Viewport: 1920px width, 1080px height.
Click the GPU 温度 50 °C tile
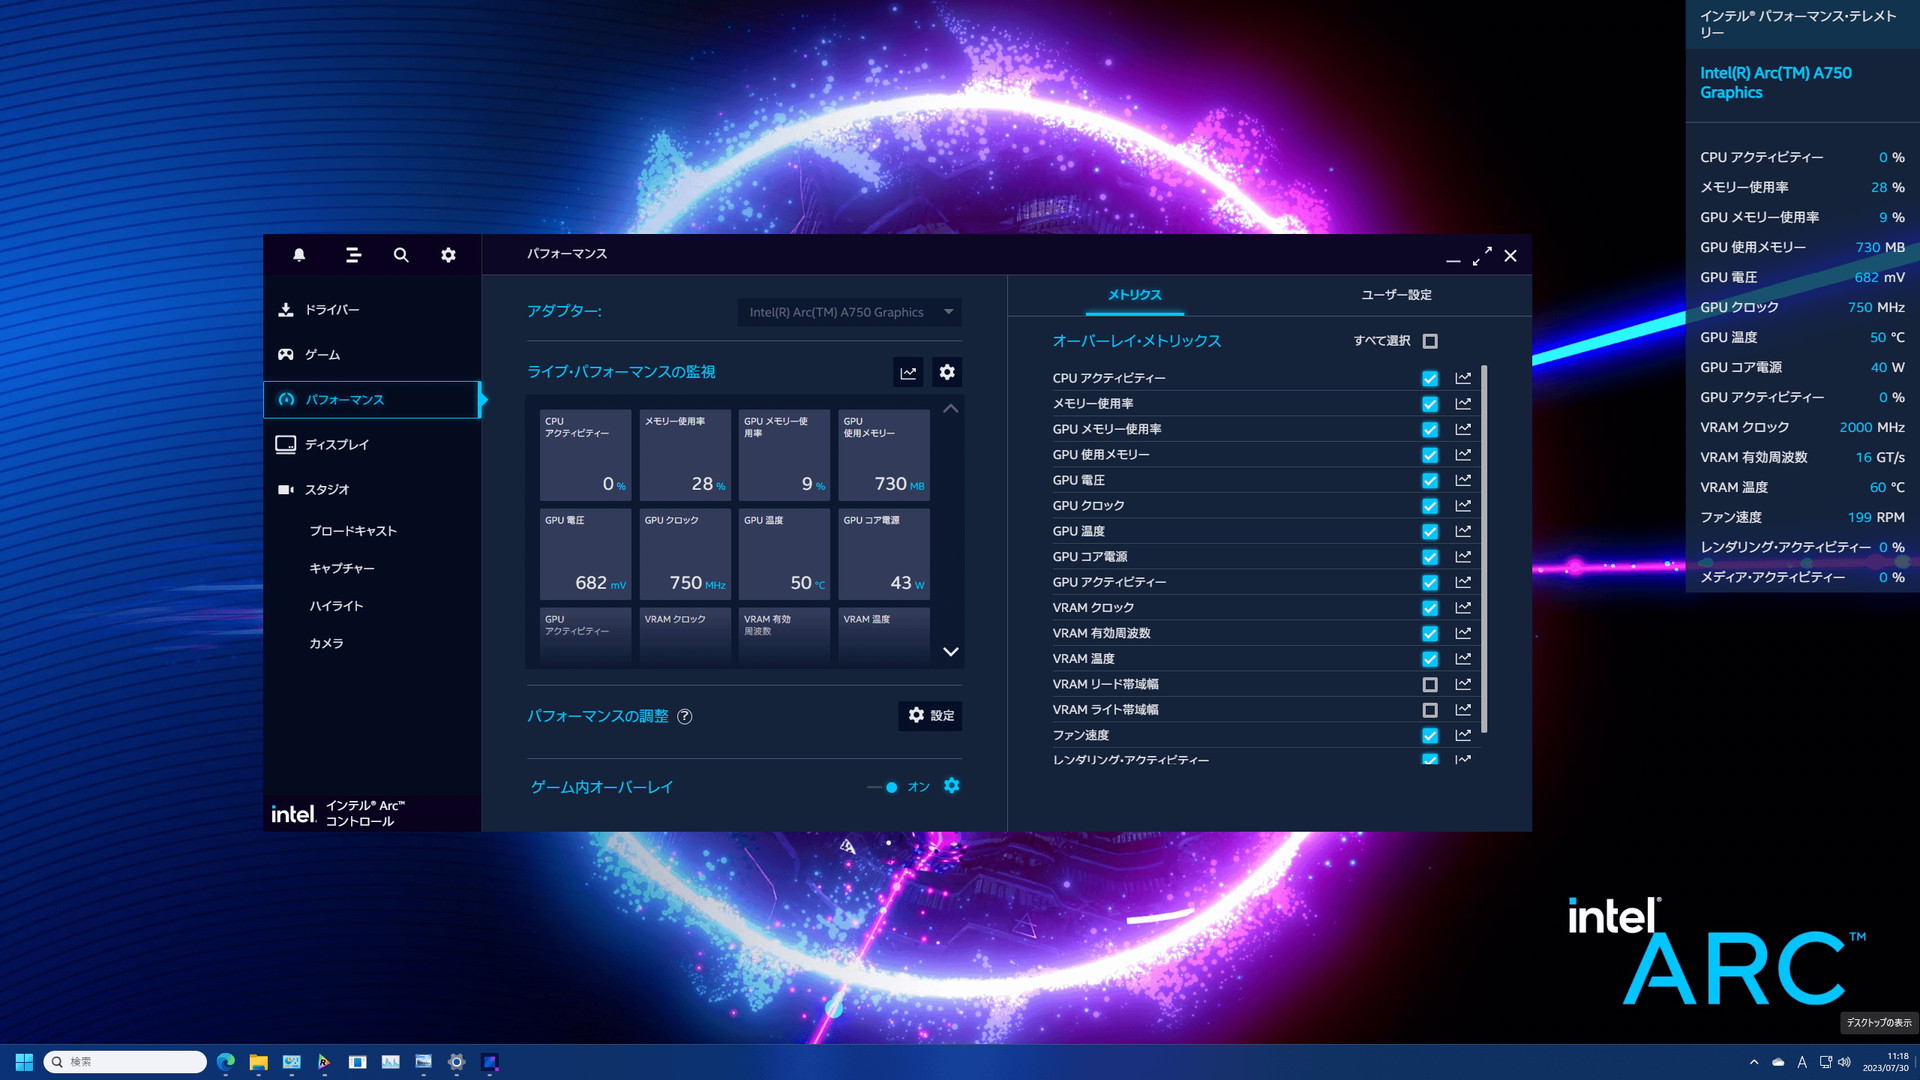(785, 554)
